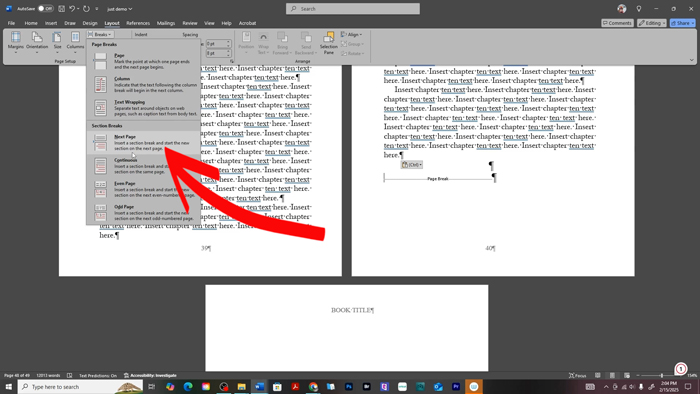Choose Page under Page Breaks

[x=143, y=61]
